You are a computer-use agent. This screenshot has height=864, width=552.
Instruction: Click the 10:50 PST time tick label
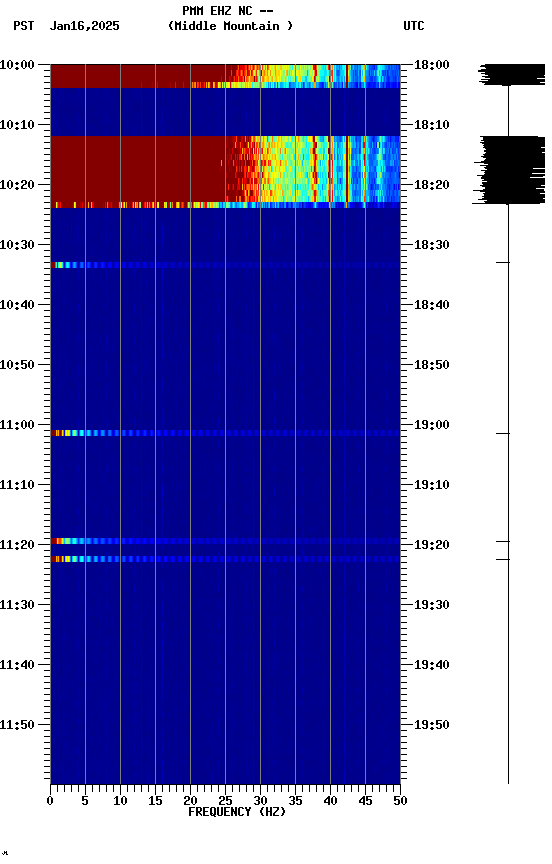click(x=17, y=365)
